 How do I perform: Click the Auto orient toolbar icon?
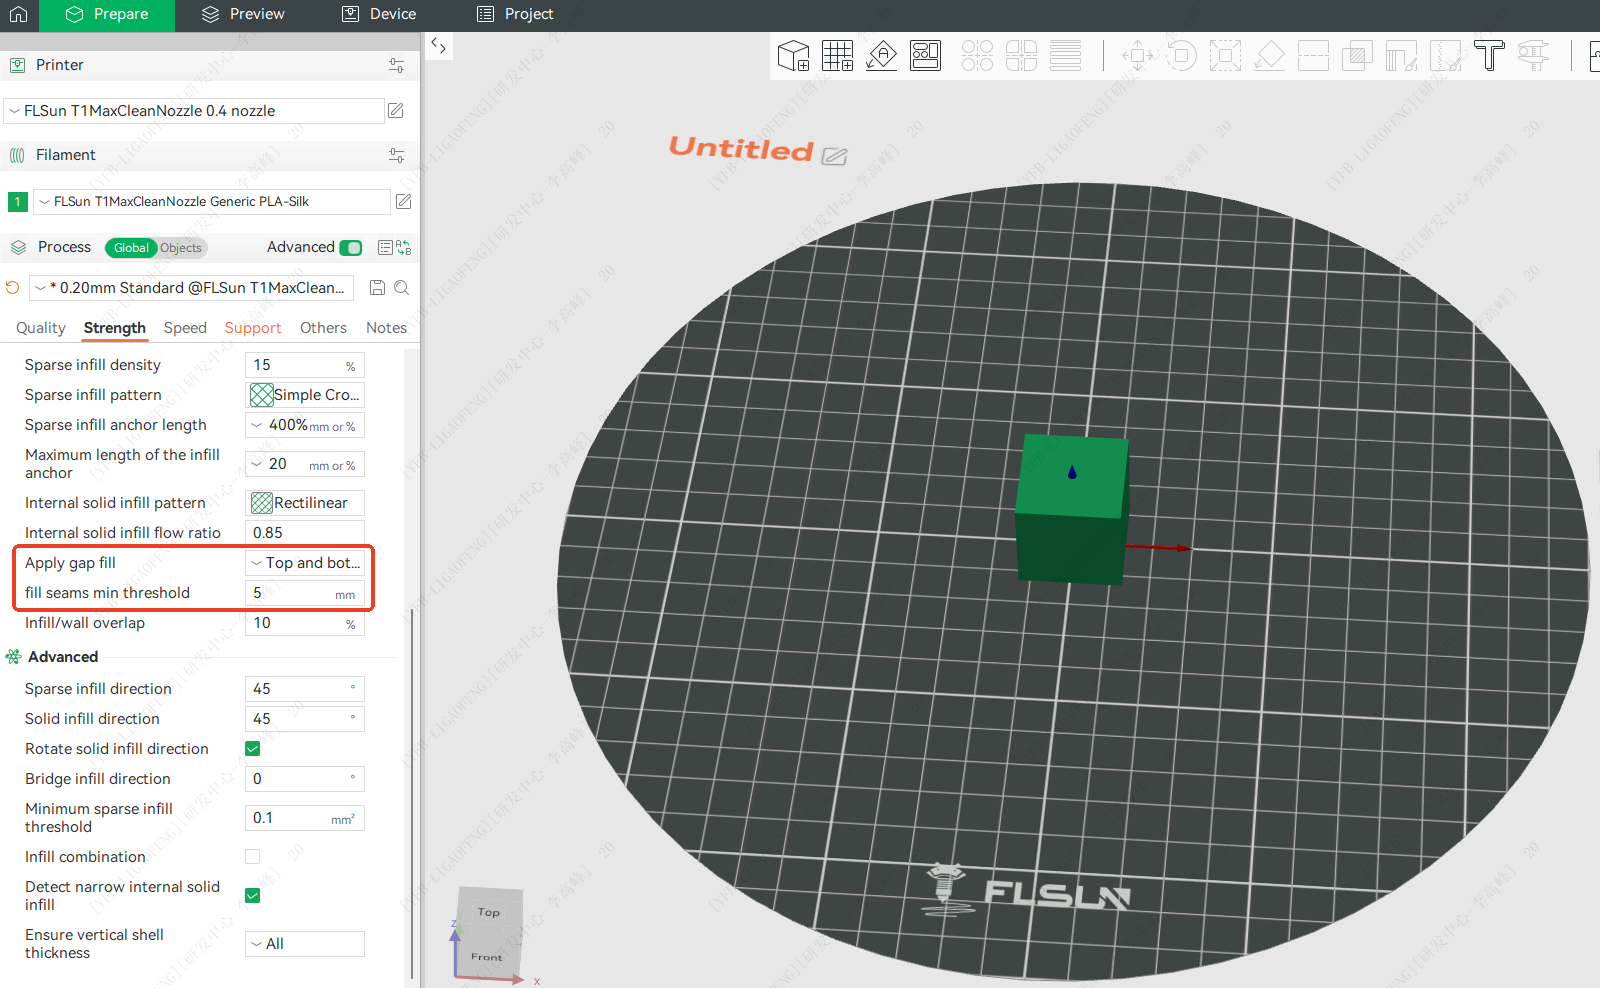tap(881, 55)
